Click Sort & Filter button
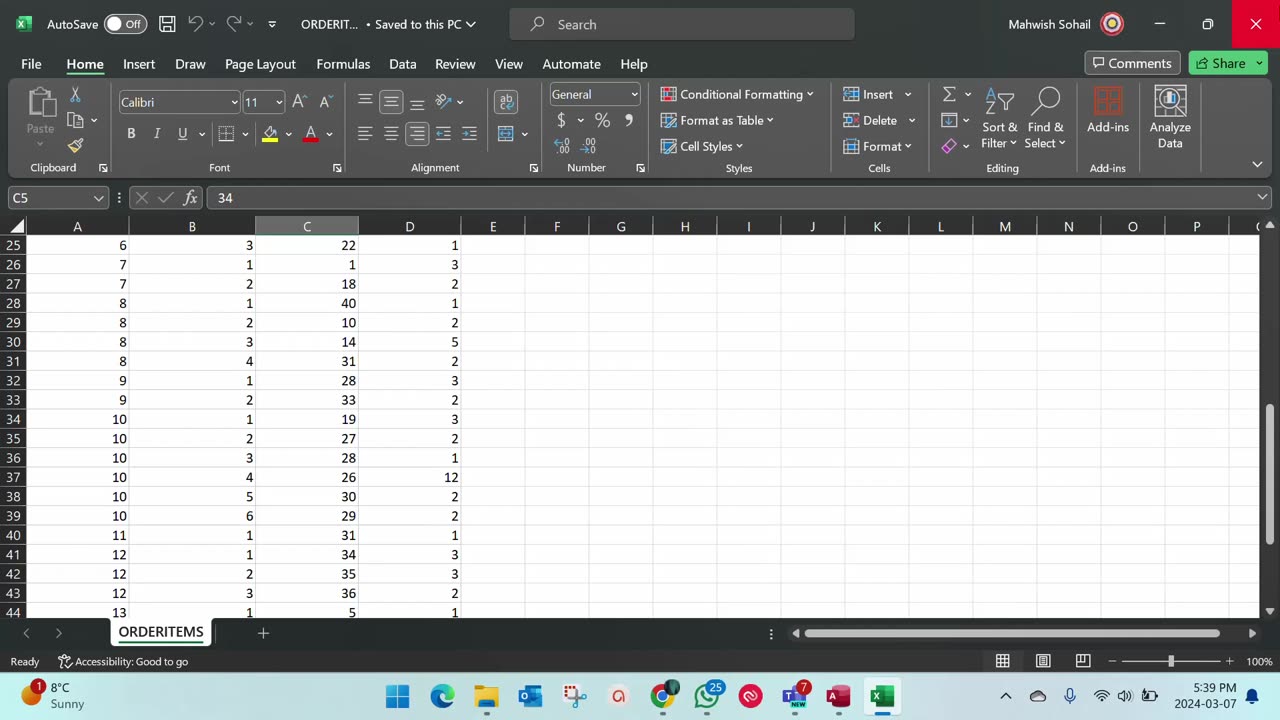The image size is (1280, 720). click(999, 118)
